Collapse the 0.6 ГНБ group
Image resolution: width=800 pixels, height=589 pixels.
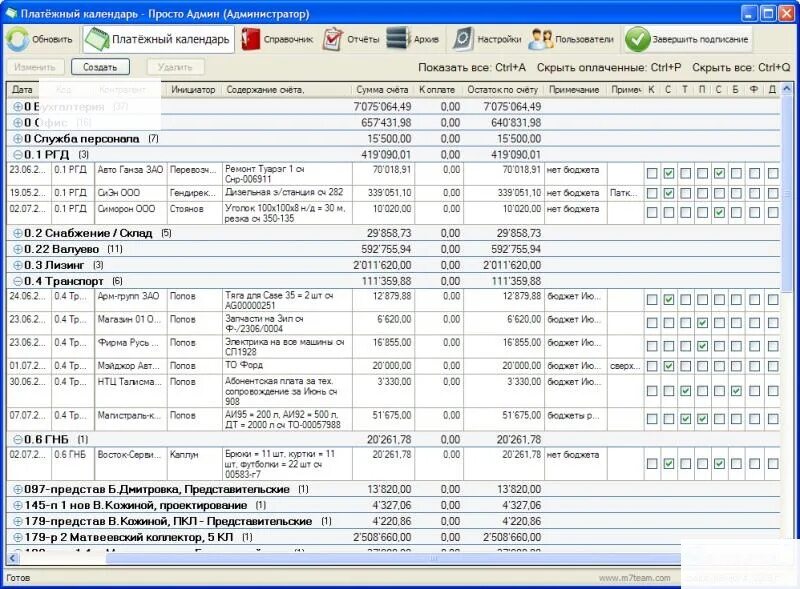pos(18,439)
